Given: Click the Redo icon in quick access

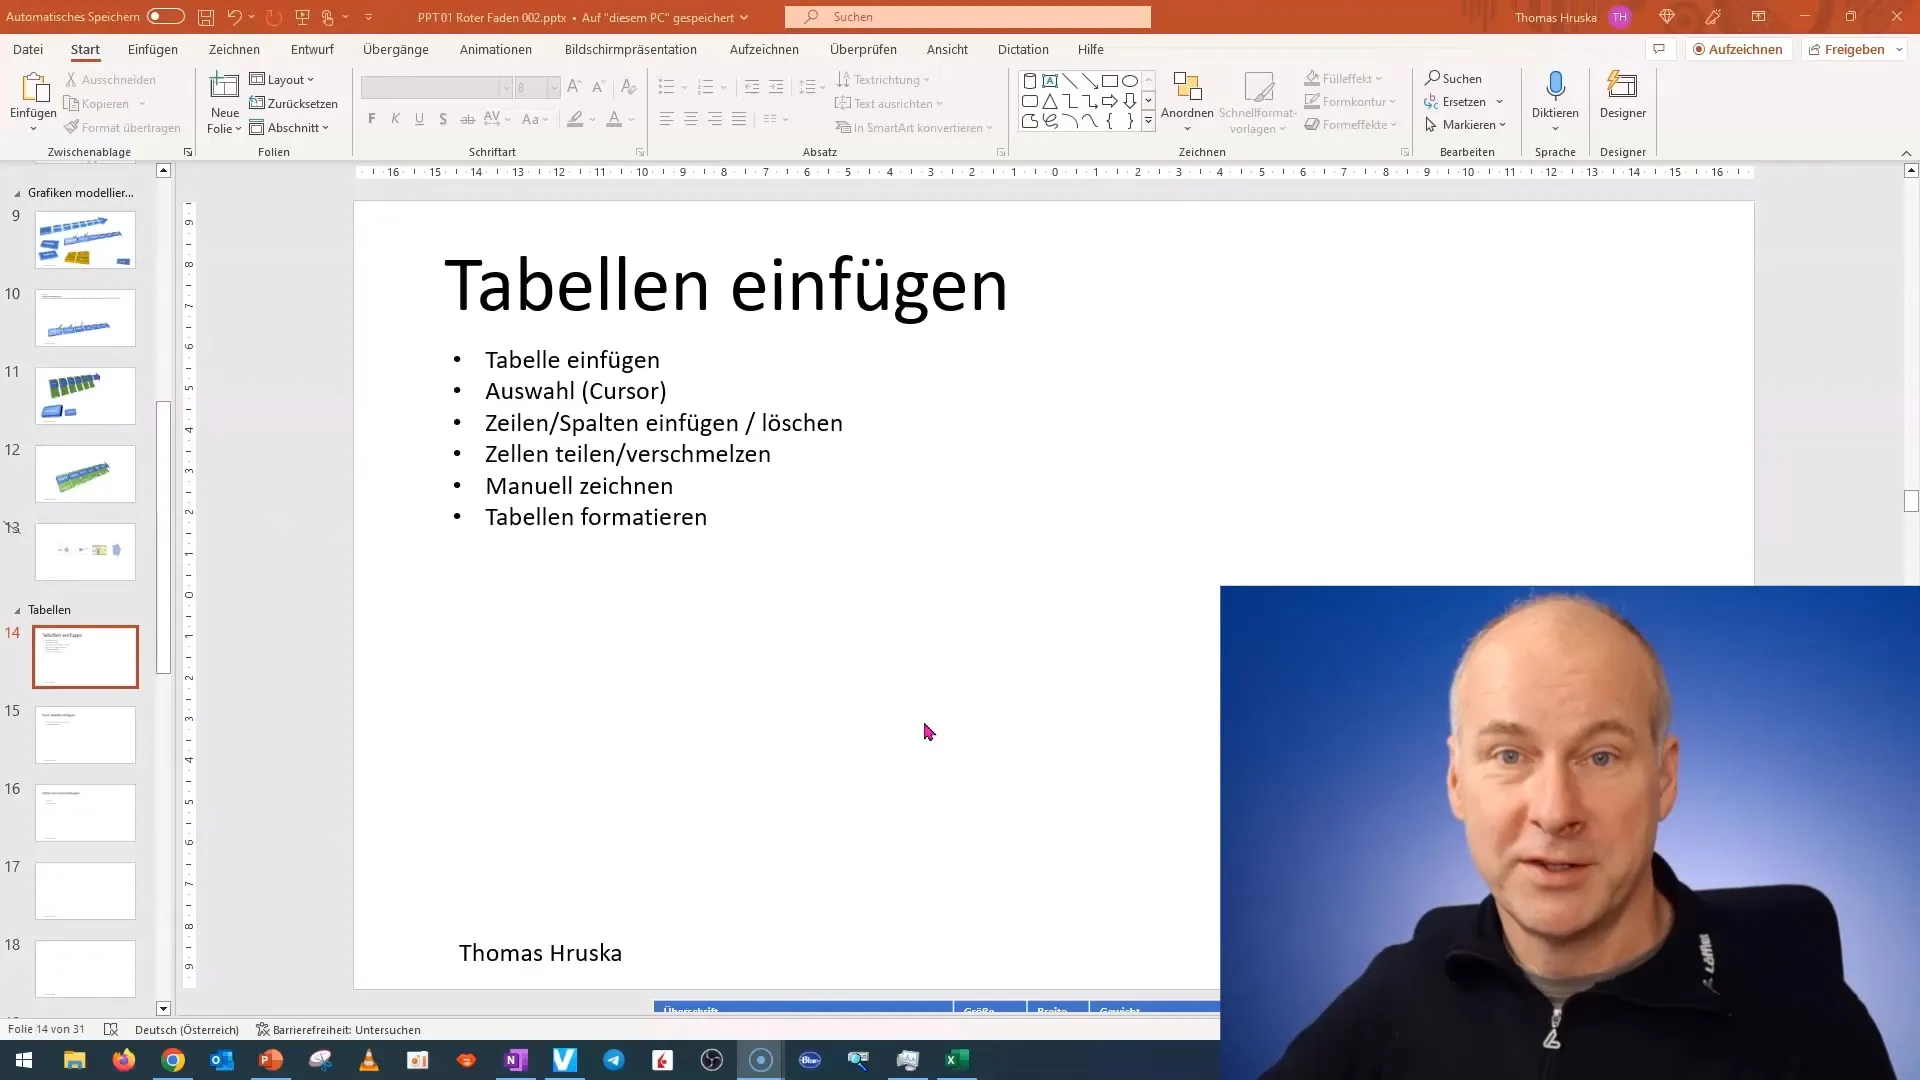Looking at the screenshot, I should (273, 17).
